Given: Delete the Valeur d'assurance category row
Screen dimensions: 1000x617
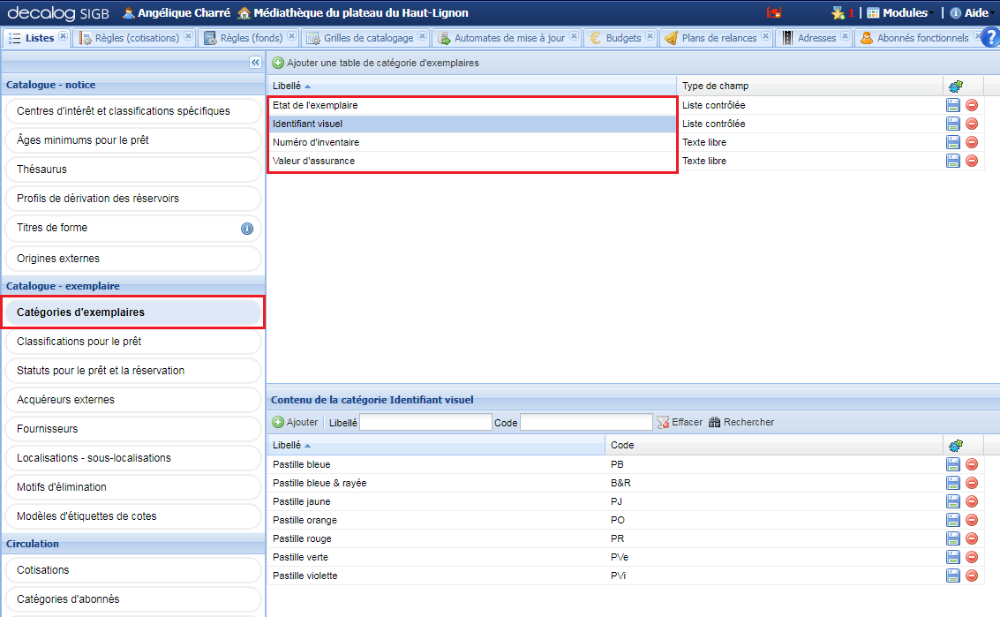Looking at the screenshot, I should pyautogui.click(x=972, y=161).
